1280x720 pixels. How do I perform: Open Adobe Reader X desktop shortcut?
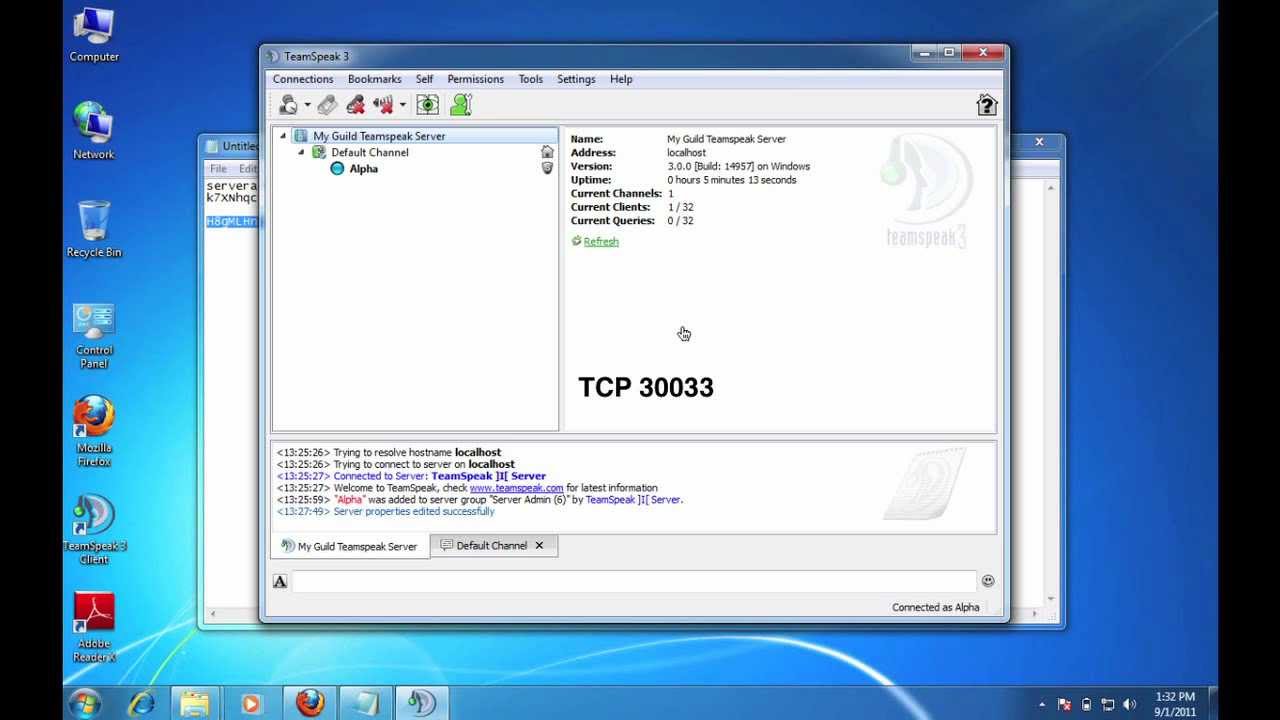click(x=94, y=627)
